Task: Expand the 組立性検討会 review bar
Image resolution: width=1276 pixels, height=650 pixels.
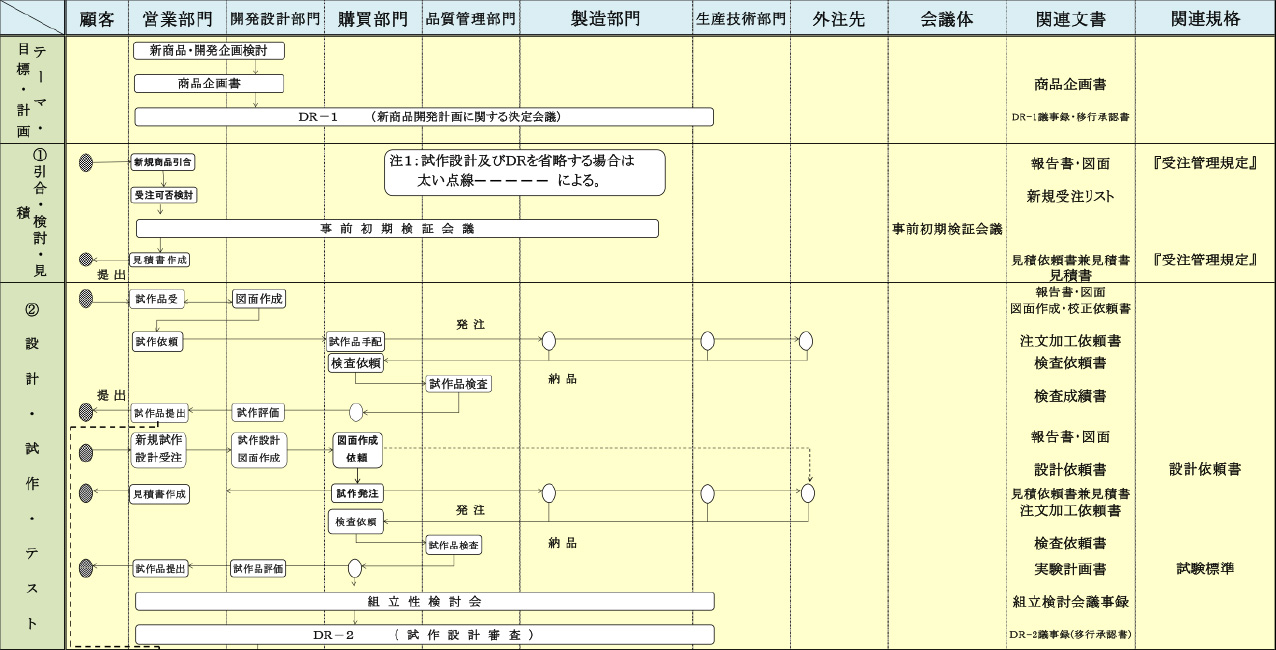Action: (x=425, y=600)
